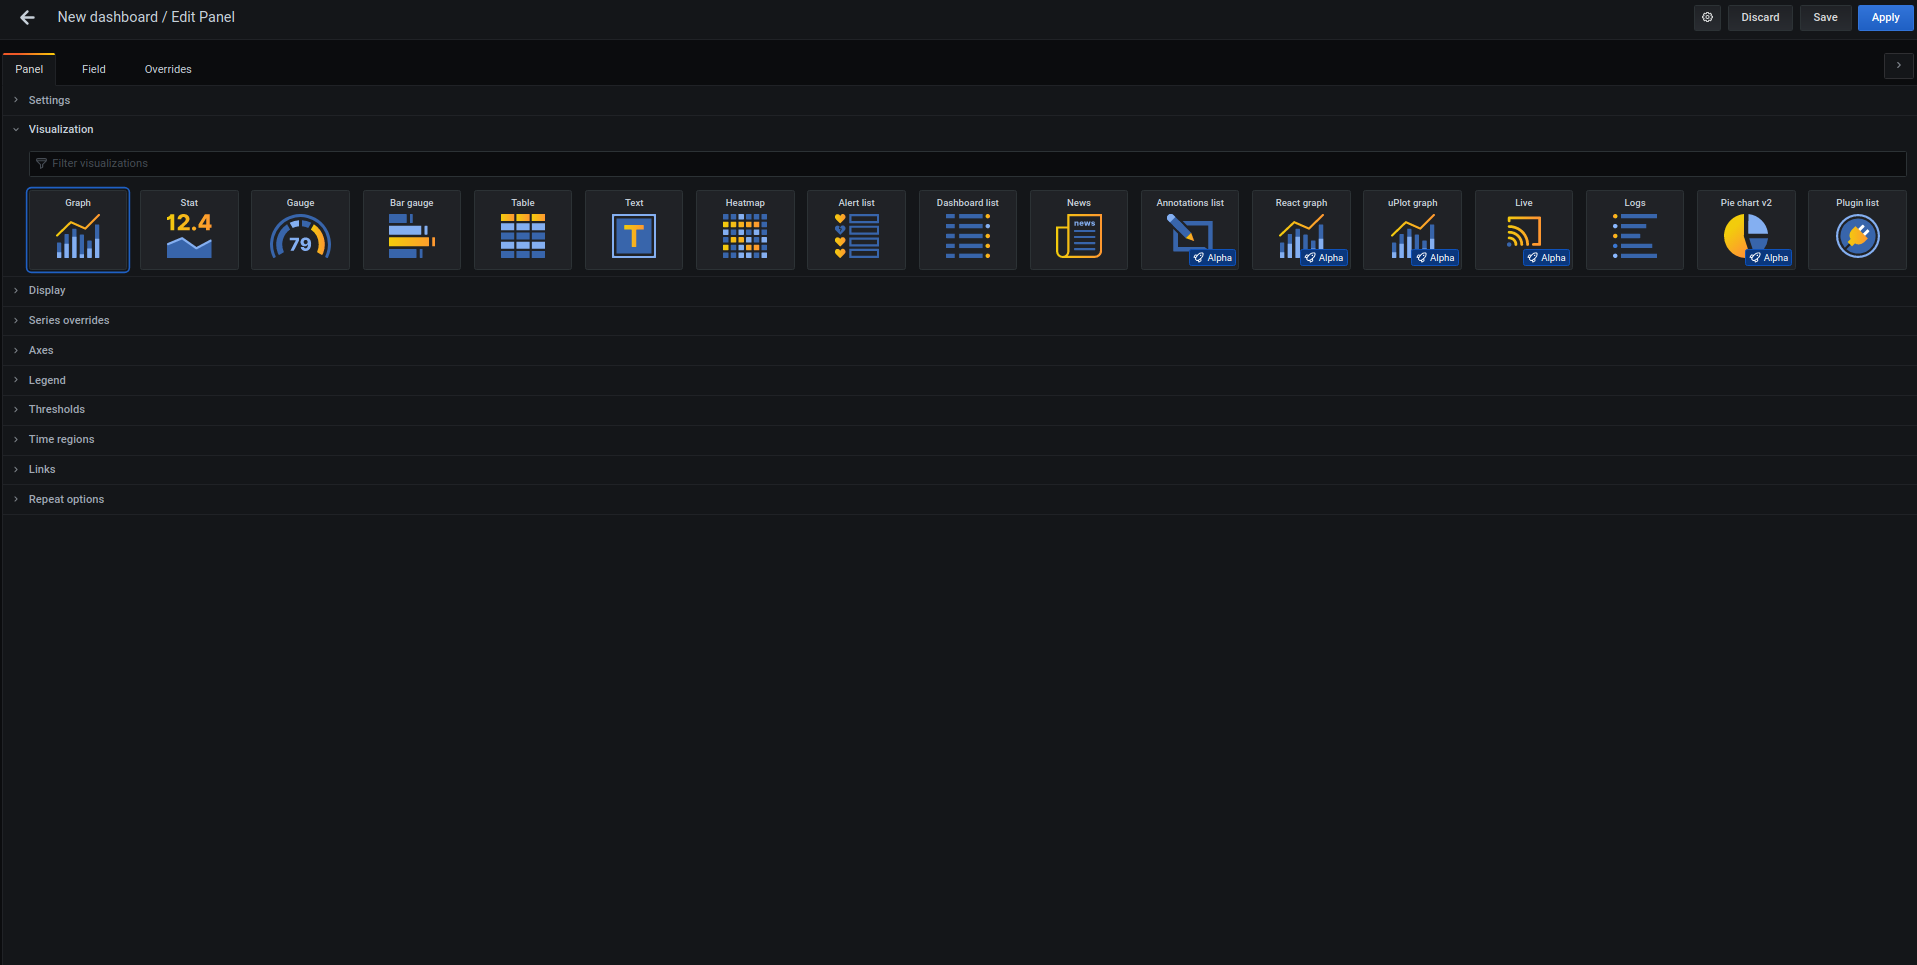Expand the Axes section
1917x965 pixels.
point(958,350)
